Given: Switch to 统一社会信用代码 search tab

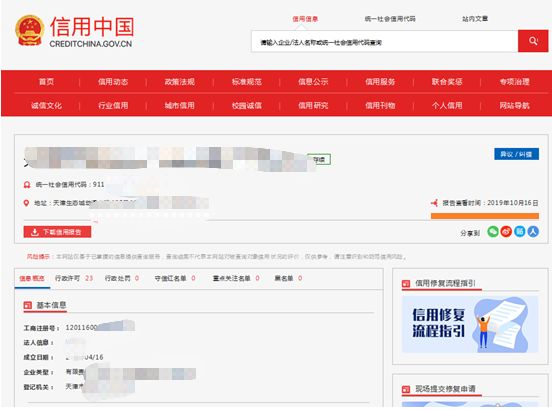Looking at the screenshot, I should coord(390,19).
